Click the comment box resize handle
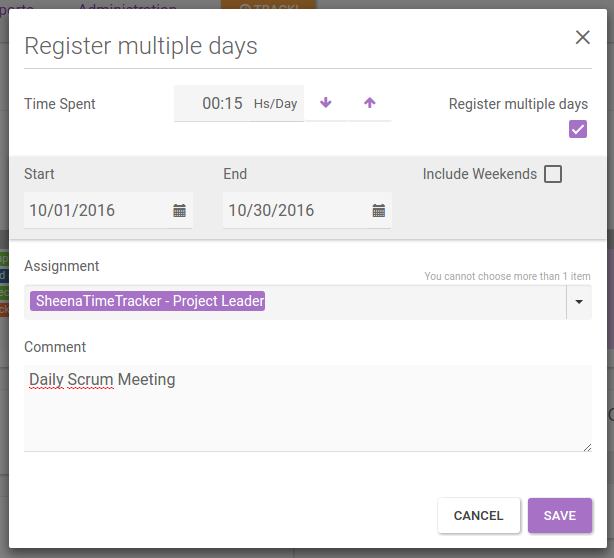 [x=587, y=447]
